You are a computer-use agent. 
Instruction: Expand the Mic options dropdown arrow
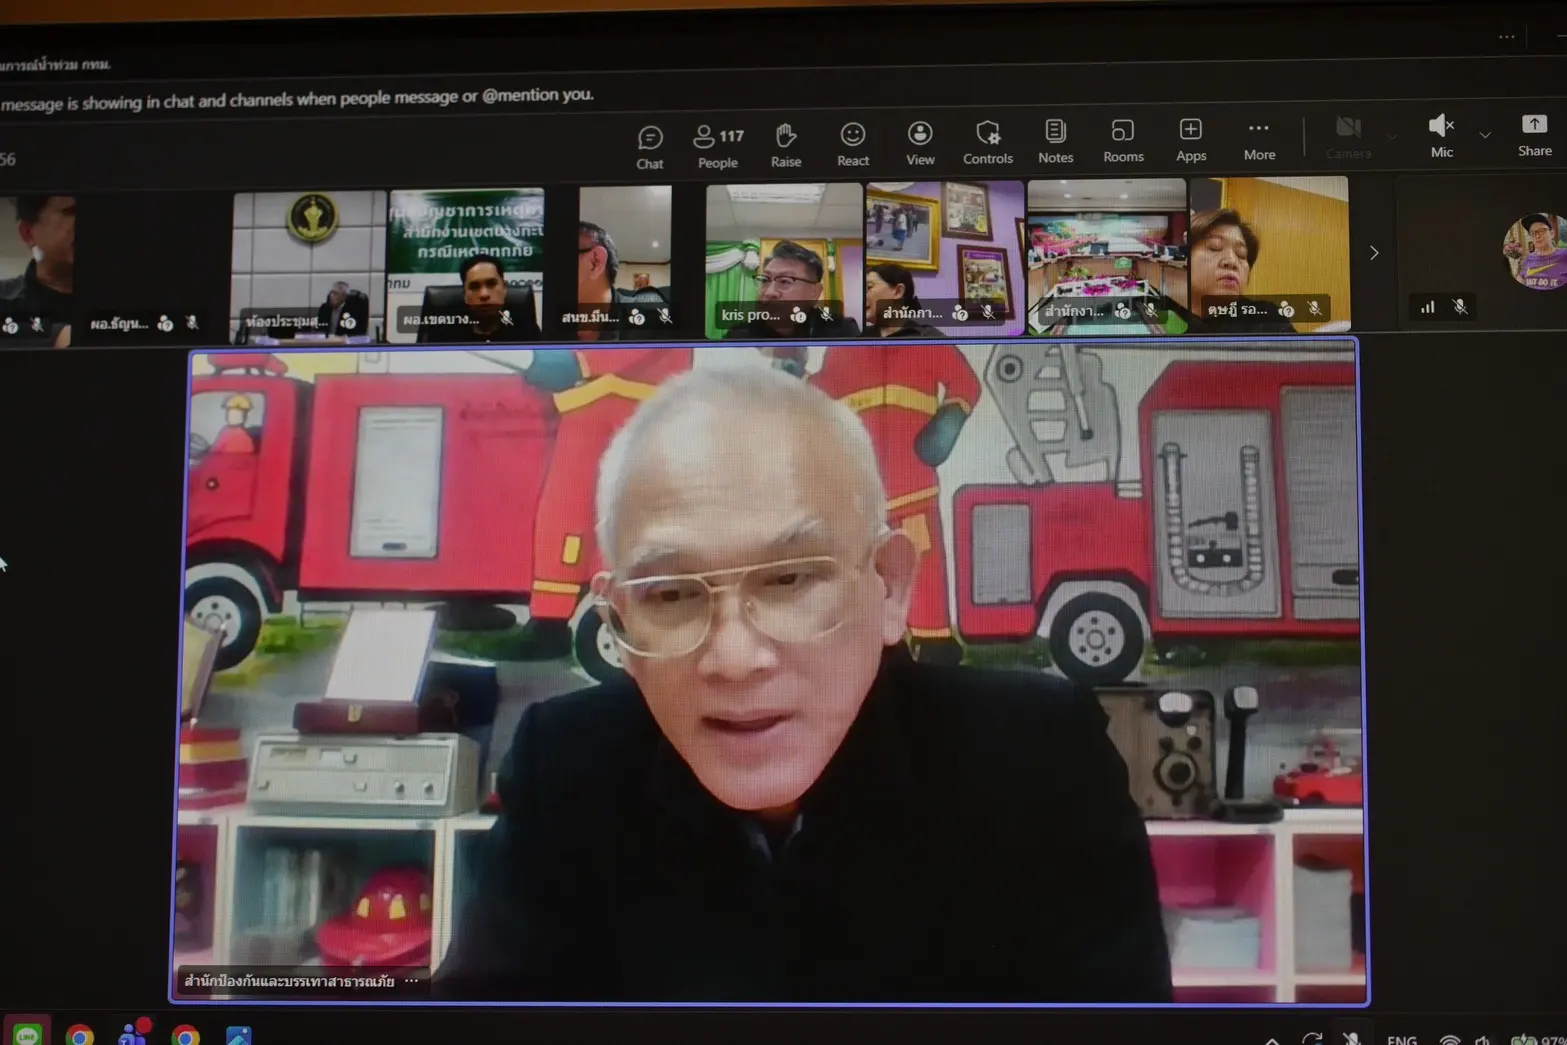pyautogui.click(x=1485, y=134)
